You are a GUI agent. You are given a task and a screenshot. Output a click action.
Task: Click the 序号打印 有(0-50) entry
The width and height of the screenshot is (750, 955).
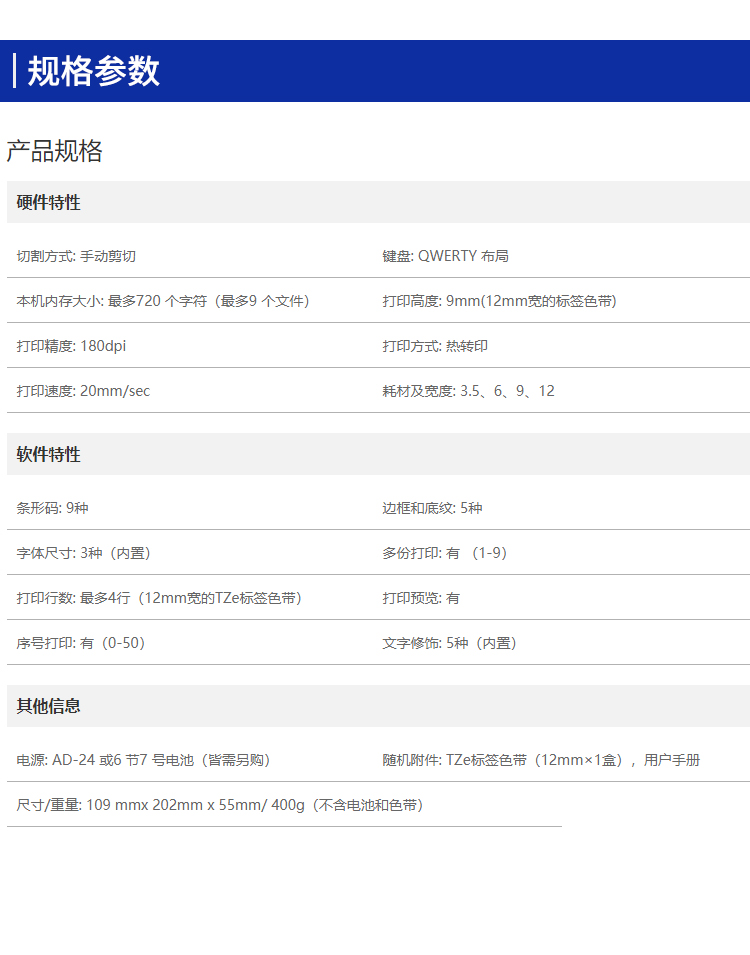click(81, 643)
